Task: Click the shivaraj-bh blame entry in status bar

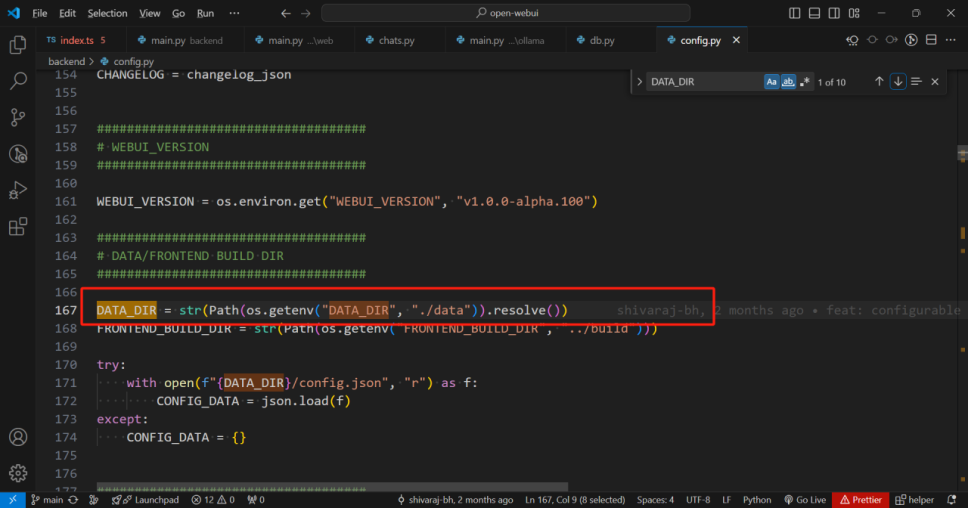Action: 454,500
